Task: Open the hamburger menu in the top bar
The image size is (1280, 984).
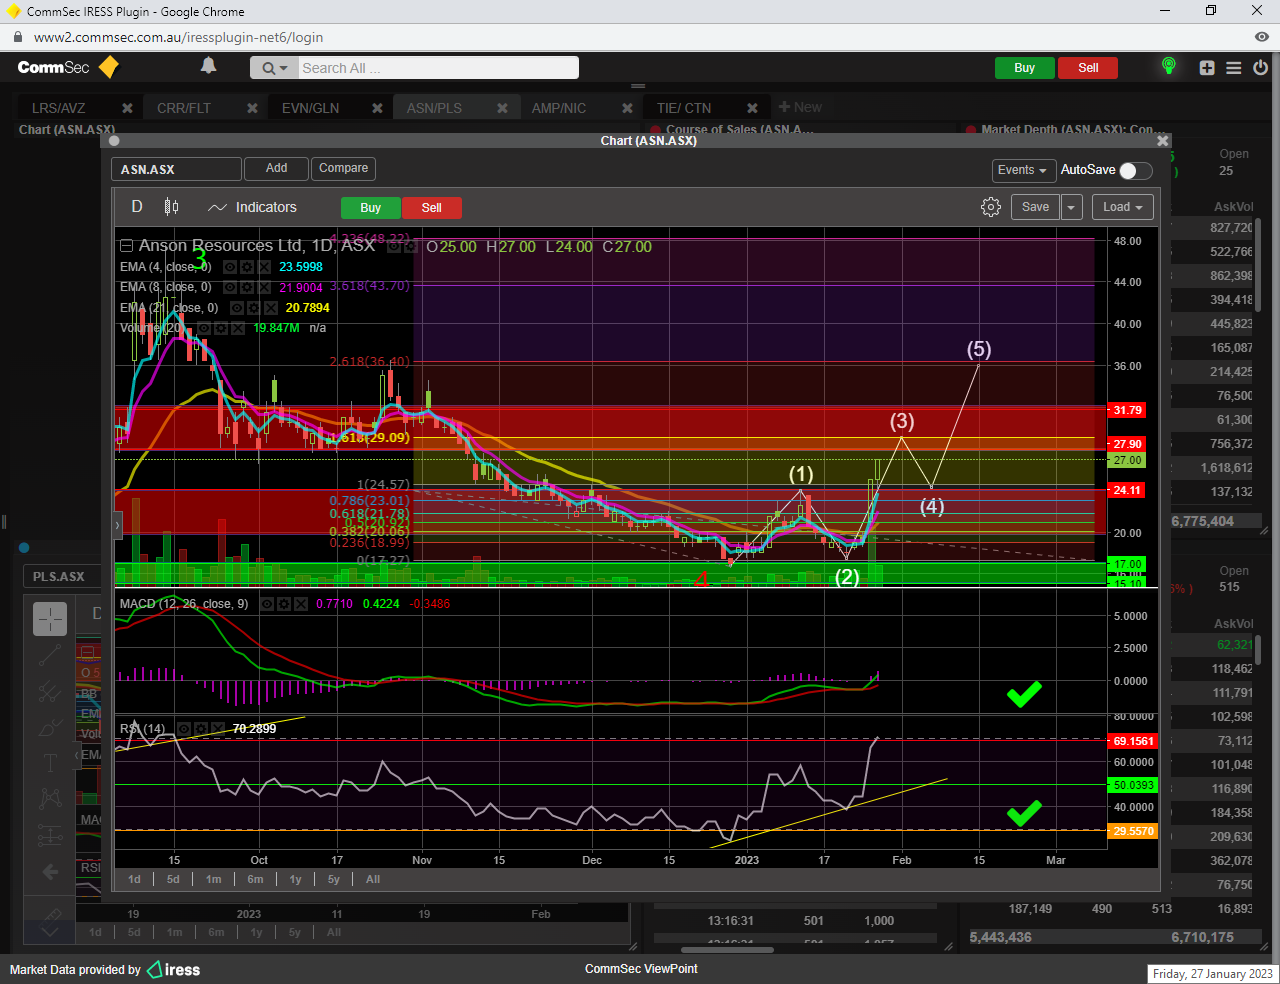Action: (x=1234, y=68)
